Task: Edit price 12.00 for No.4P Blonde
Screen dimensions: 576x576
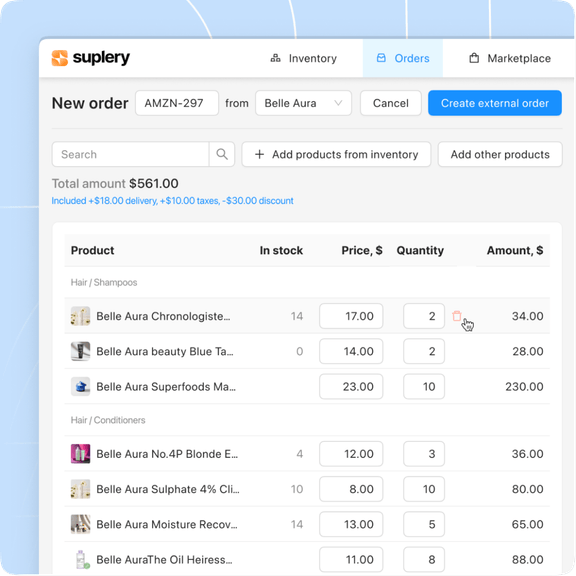Action: coord(351,454)
